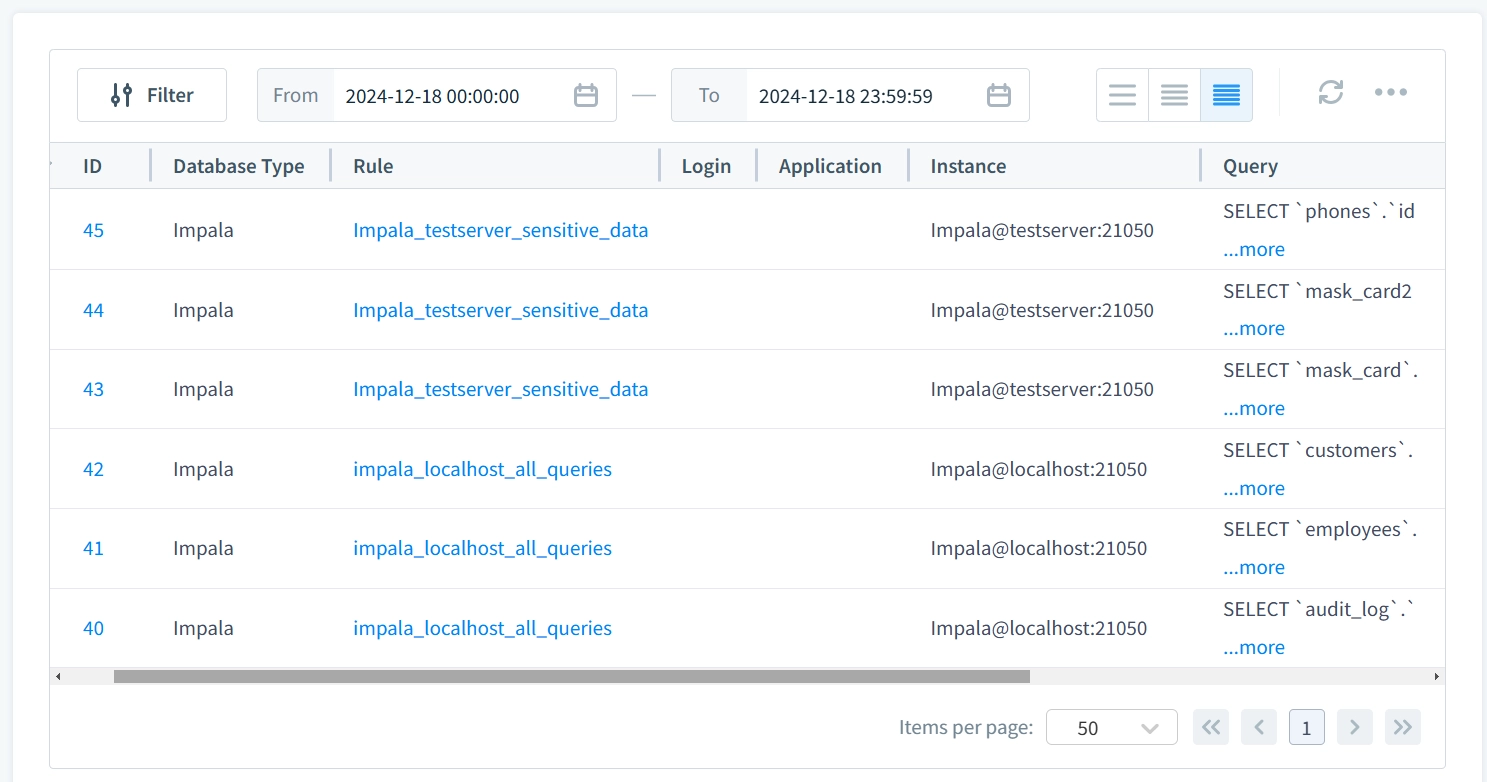Click the horizontal scrollbar left arrow

tap(58, 676)
